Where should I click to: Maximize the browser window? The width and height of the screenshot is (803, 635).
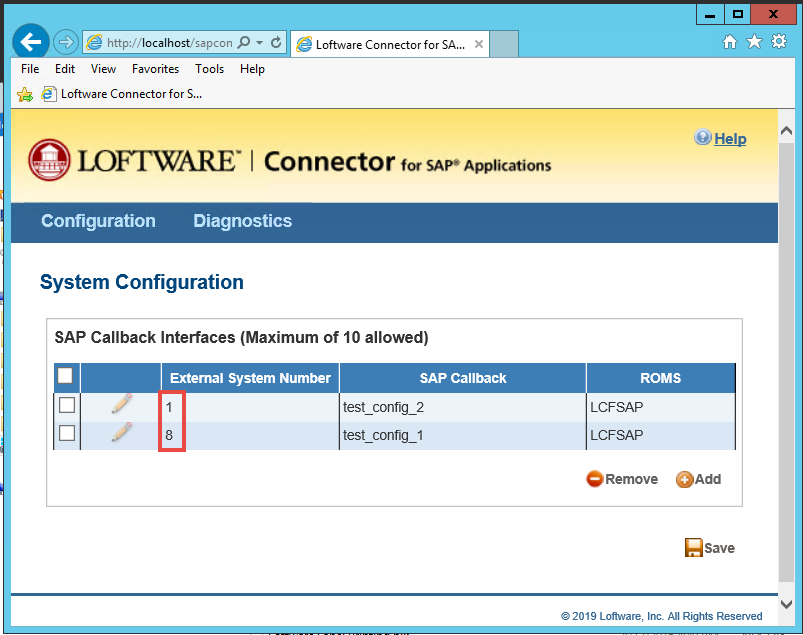[x=737, y=15]
